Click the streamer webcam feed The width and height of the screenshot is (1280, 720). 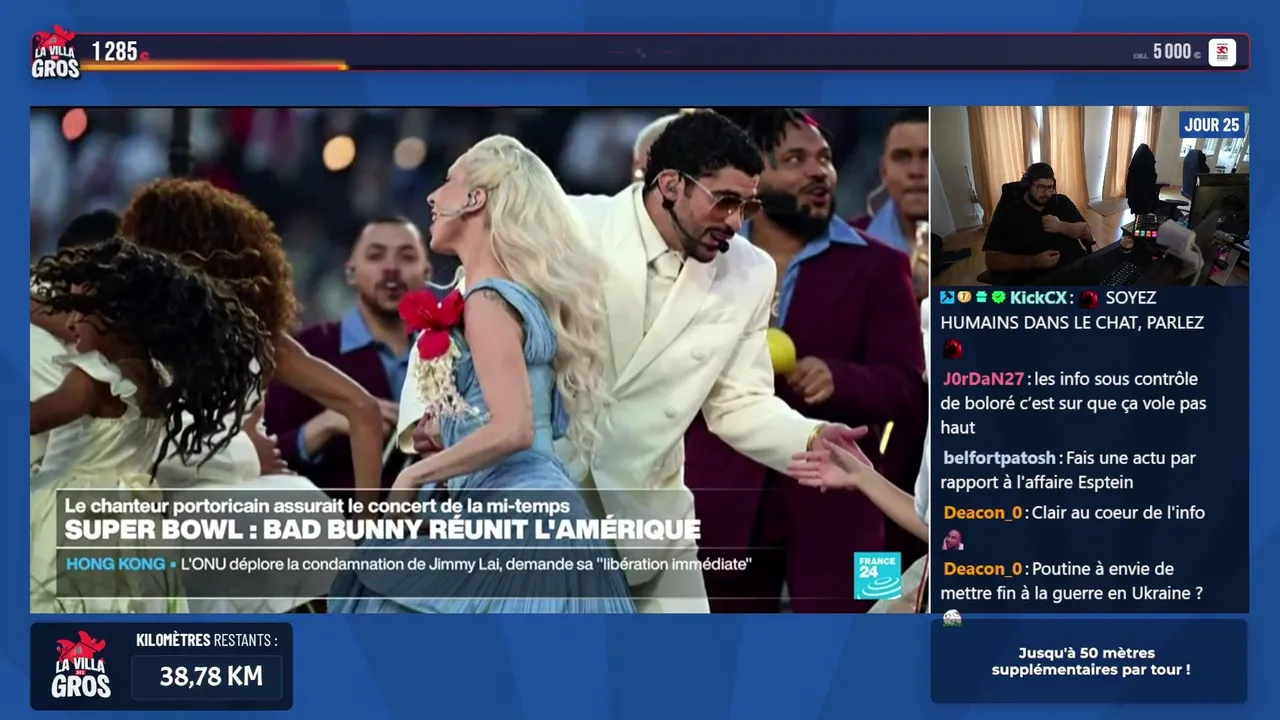pyautogui.click(x=1089, y=196)
